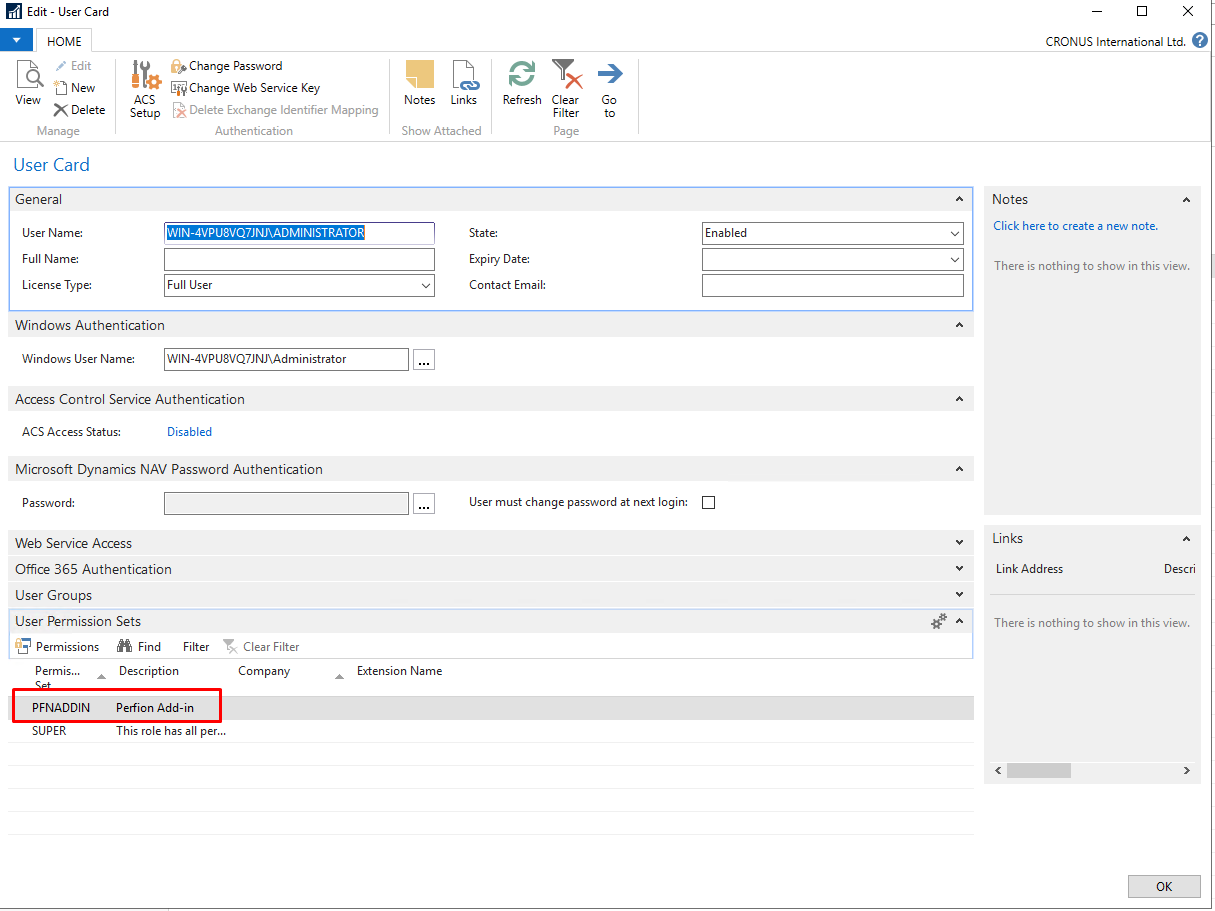
Task: Select the PFNADDIN permission set cell
Action: coord(61,708)
